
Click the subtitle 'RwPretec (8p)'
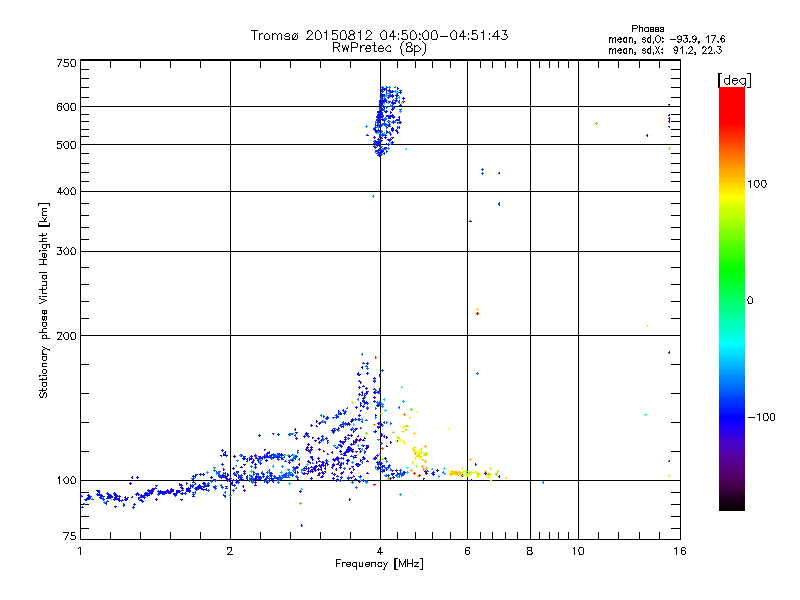coord(379,48)
